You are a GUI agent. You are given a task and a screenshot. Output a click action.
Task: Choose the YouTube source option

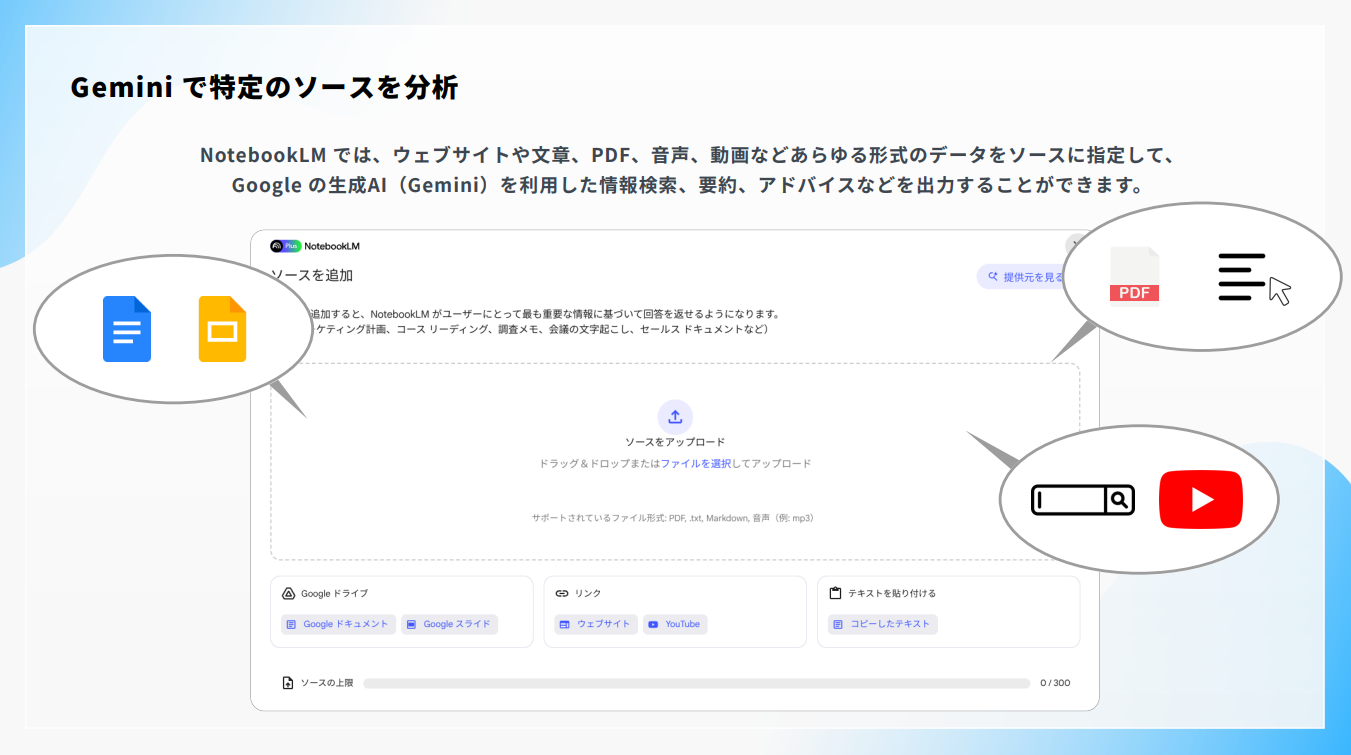(675, 624)
